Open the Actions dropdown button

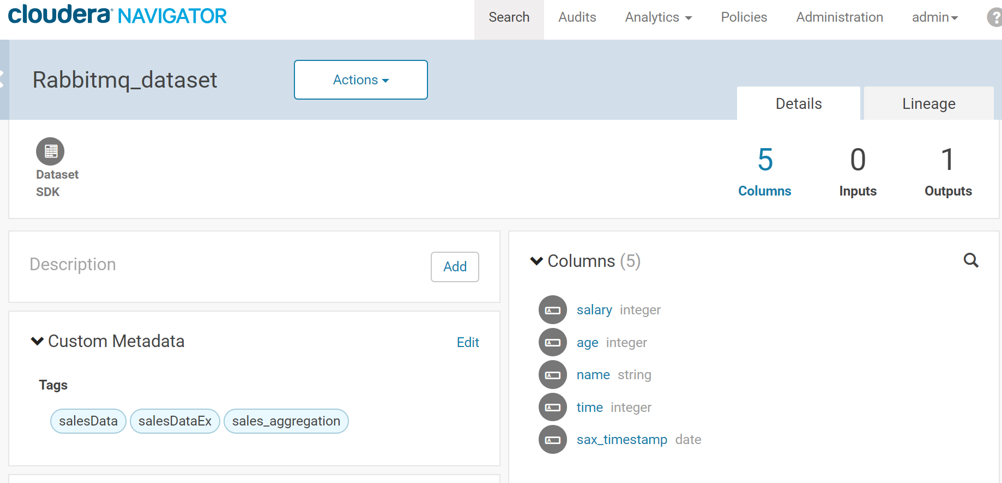(360, 80)
